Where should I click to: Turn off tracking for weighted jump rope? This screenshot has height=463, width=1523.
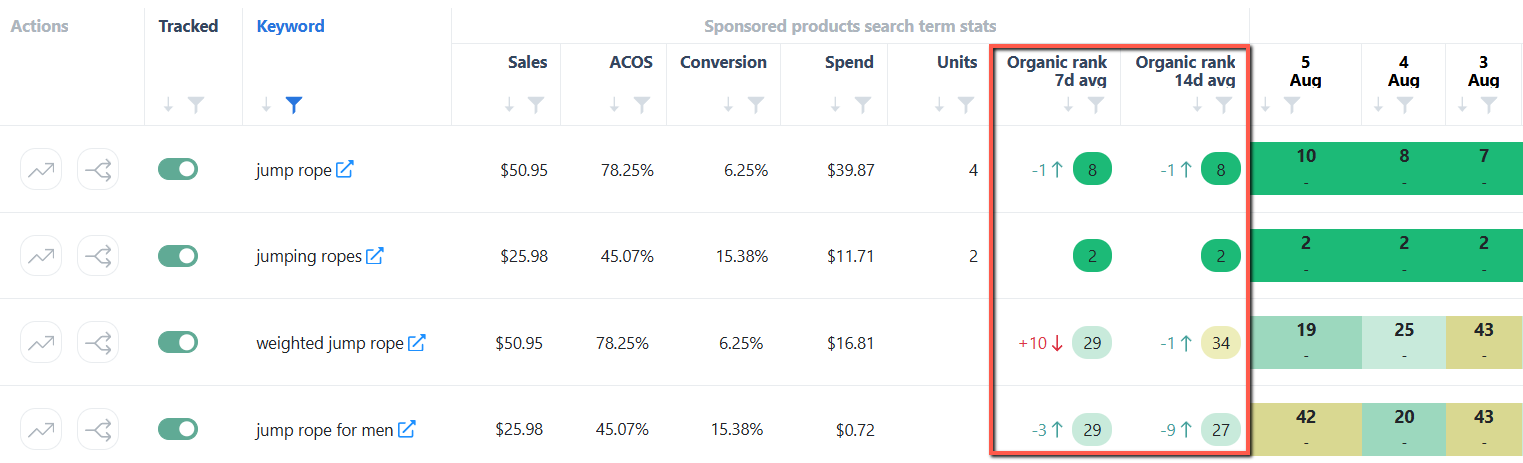[178, 342]
